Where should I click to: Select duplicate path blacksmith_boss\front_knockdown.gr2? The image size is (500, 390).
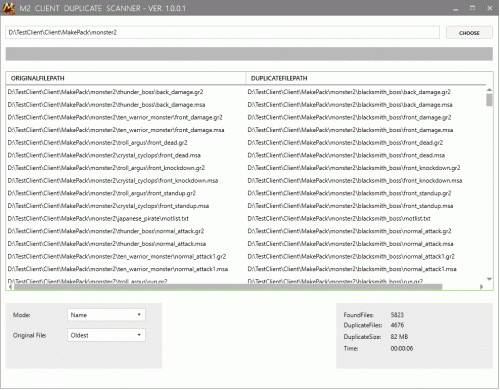click(x=354, y=168)
